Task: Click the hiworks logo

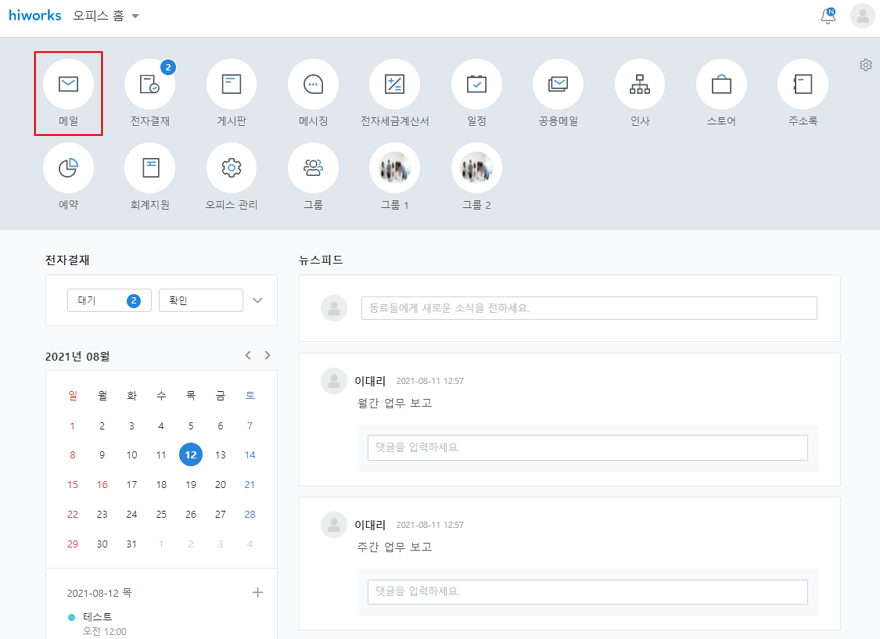Action: tap(35, 16)
